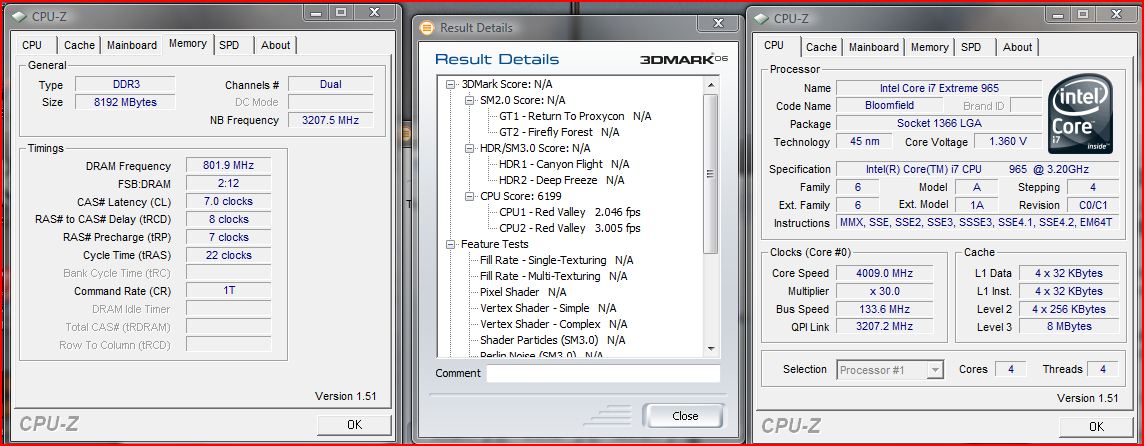This screenshot has width=1144, height=446.
Task: Click the Bus Speed value 133.6 MHz
Action: tap(884, 309)
